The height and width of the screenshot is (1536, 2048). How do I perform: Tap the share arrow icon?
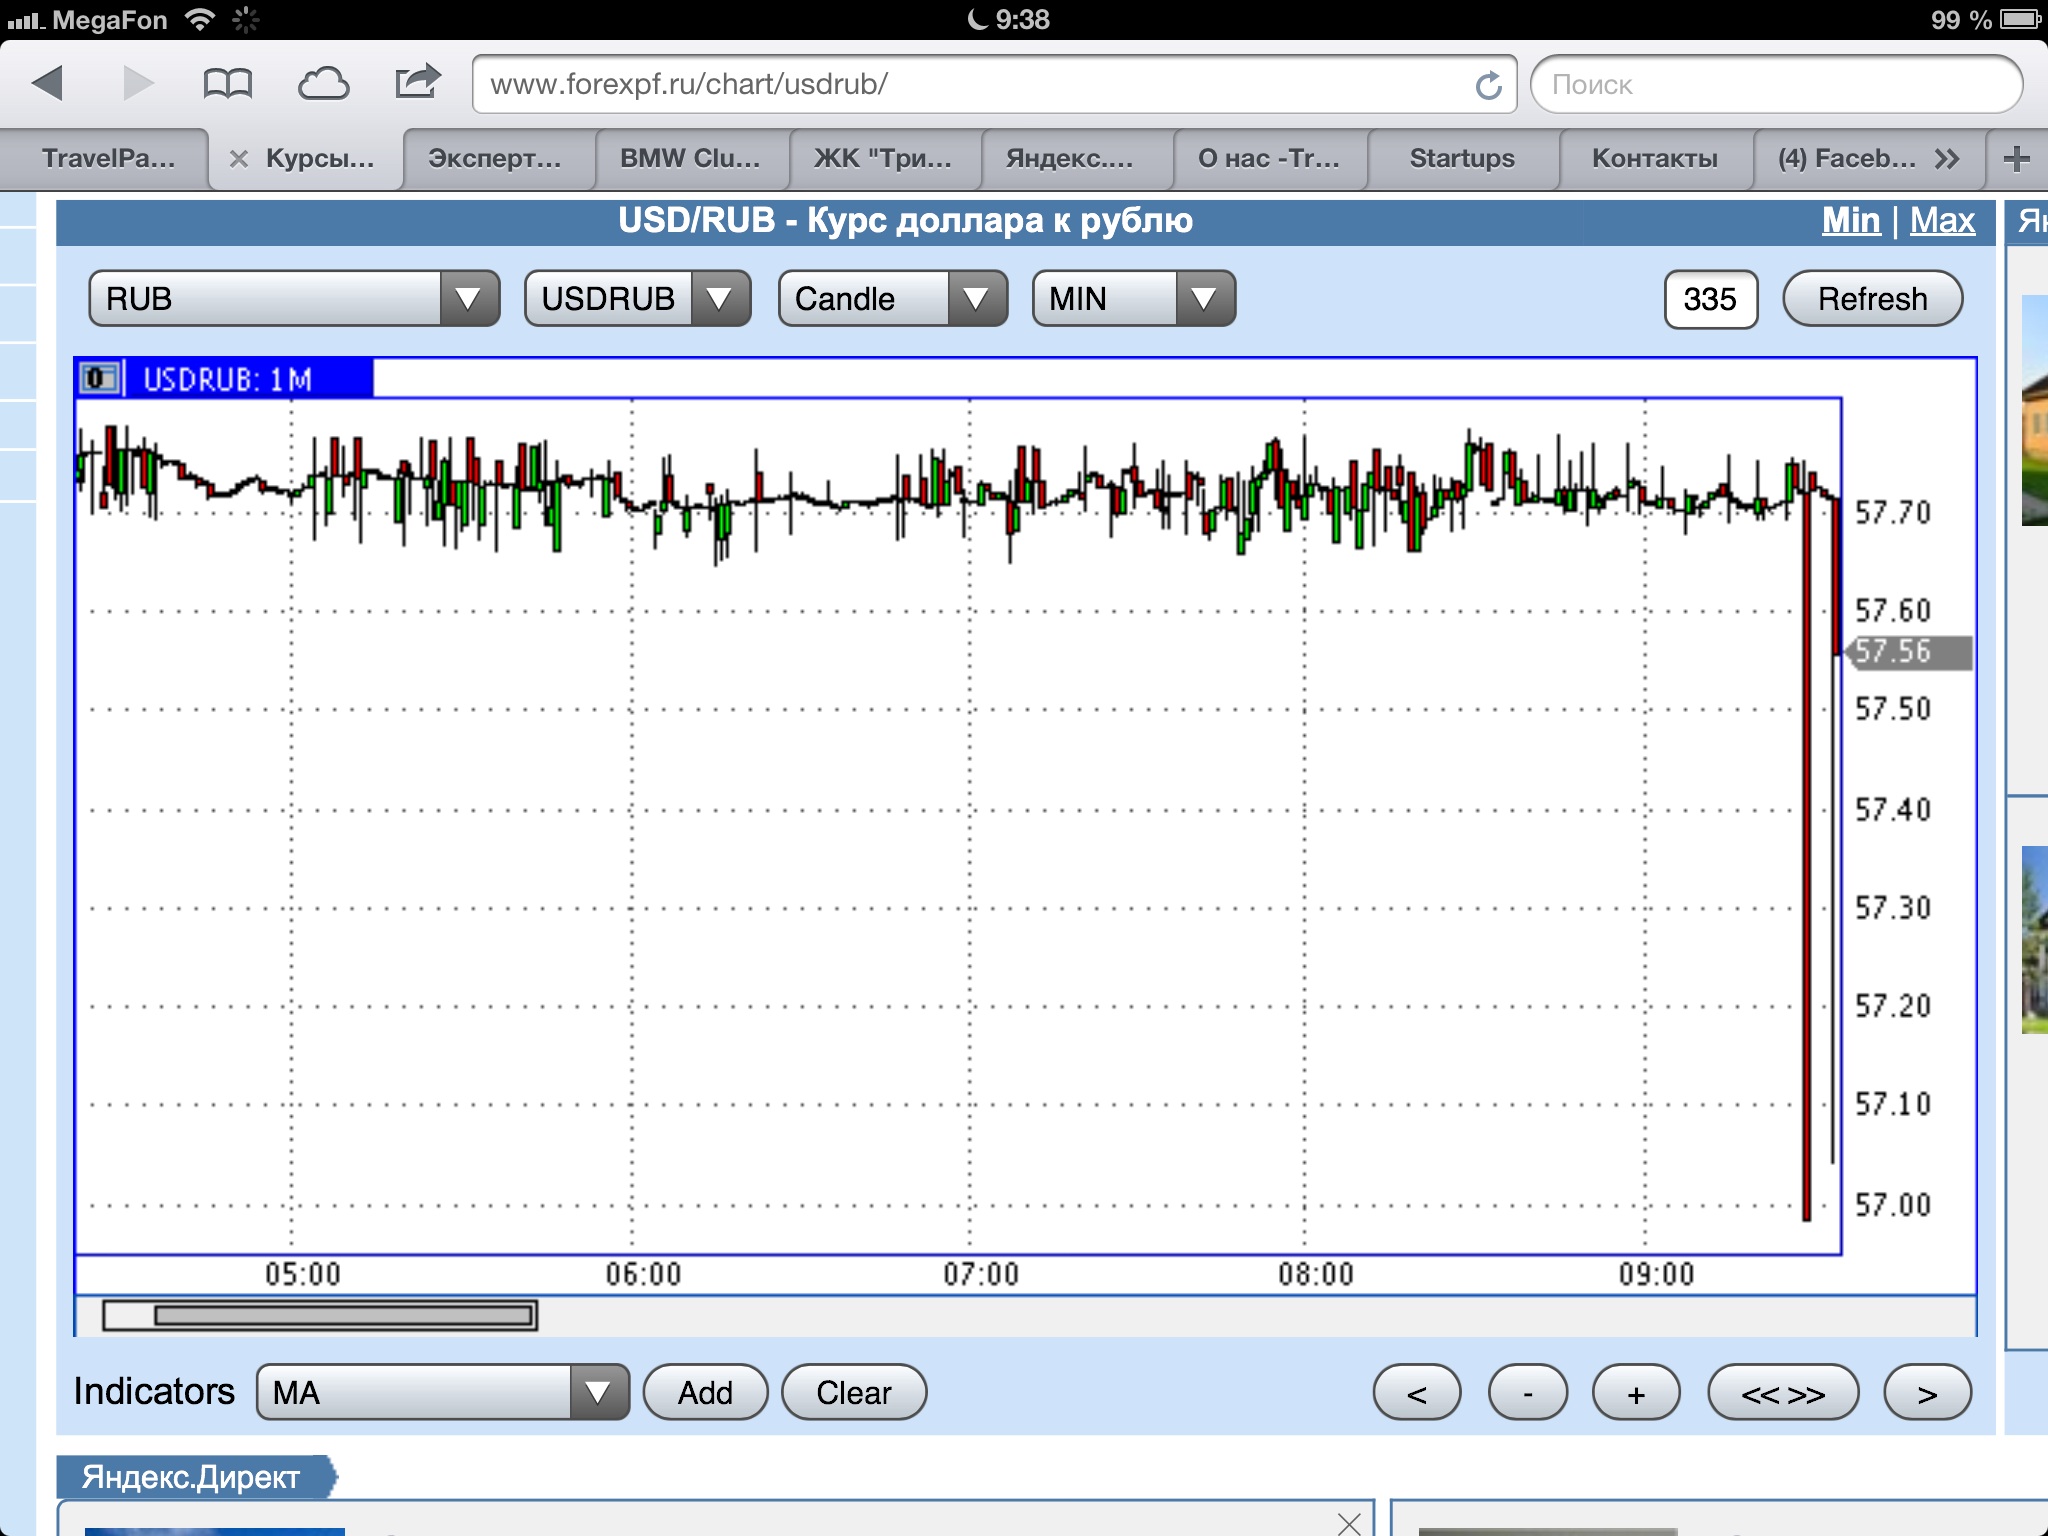tap(418, 81)
